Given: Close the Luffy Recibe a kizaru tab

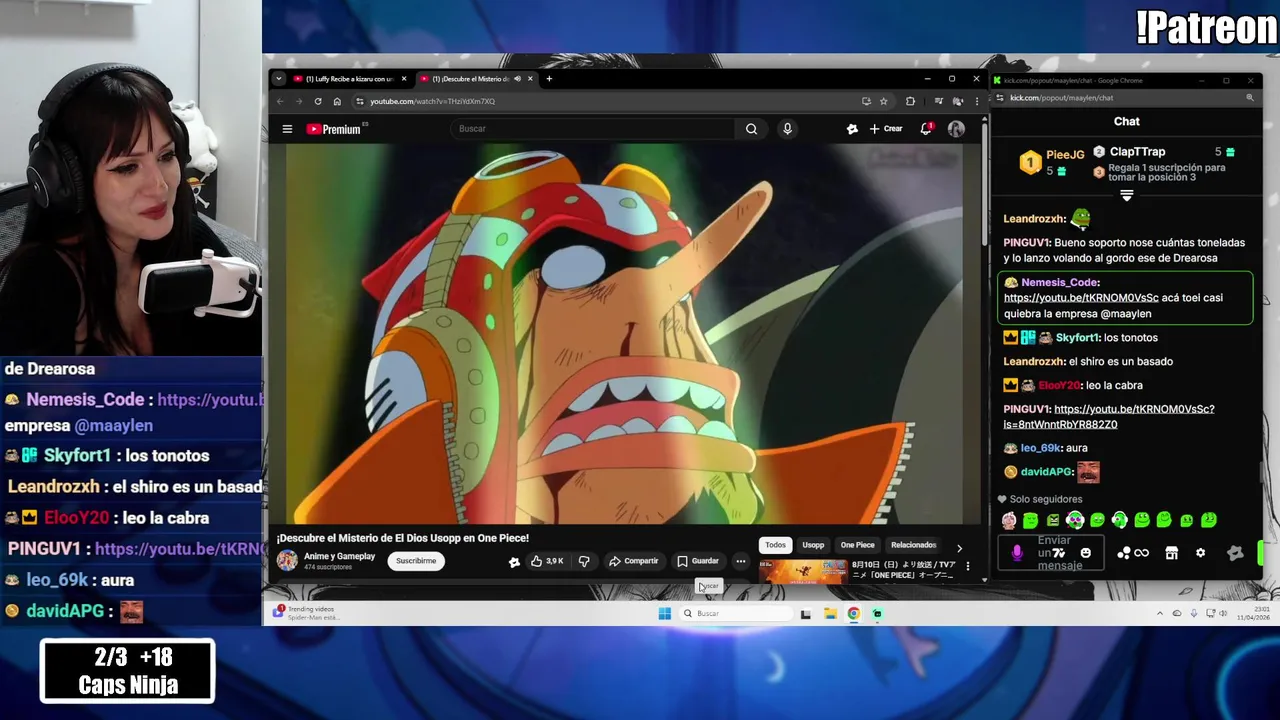Looking at the screenshot, I should click(x=404, y=79).
